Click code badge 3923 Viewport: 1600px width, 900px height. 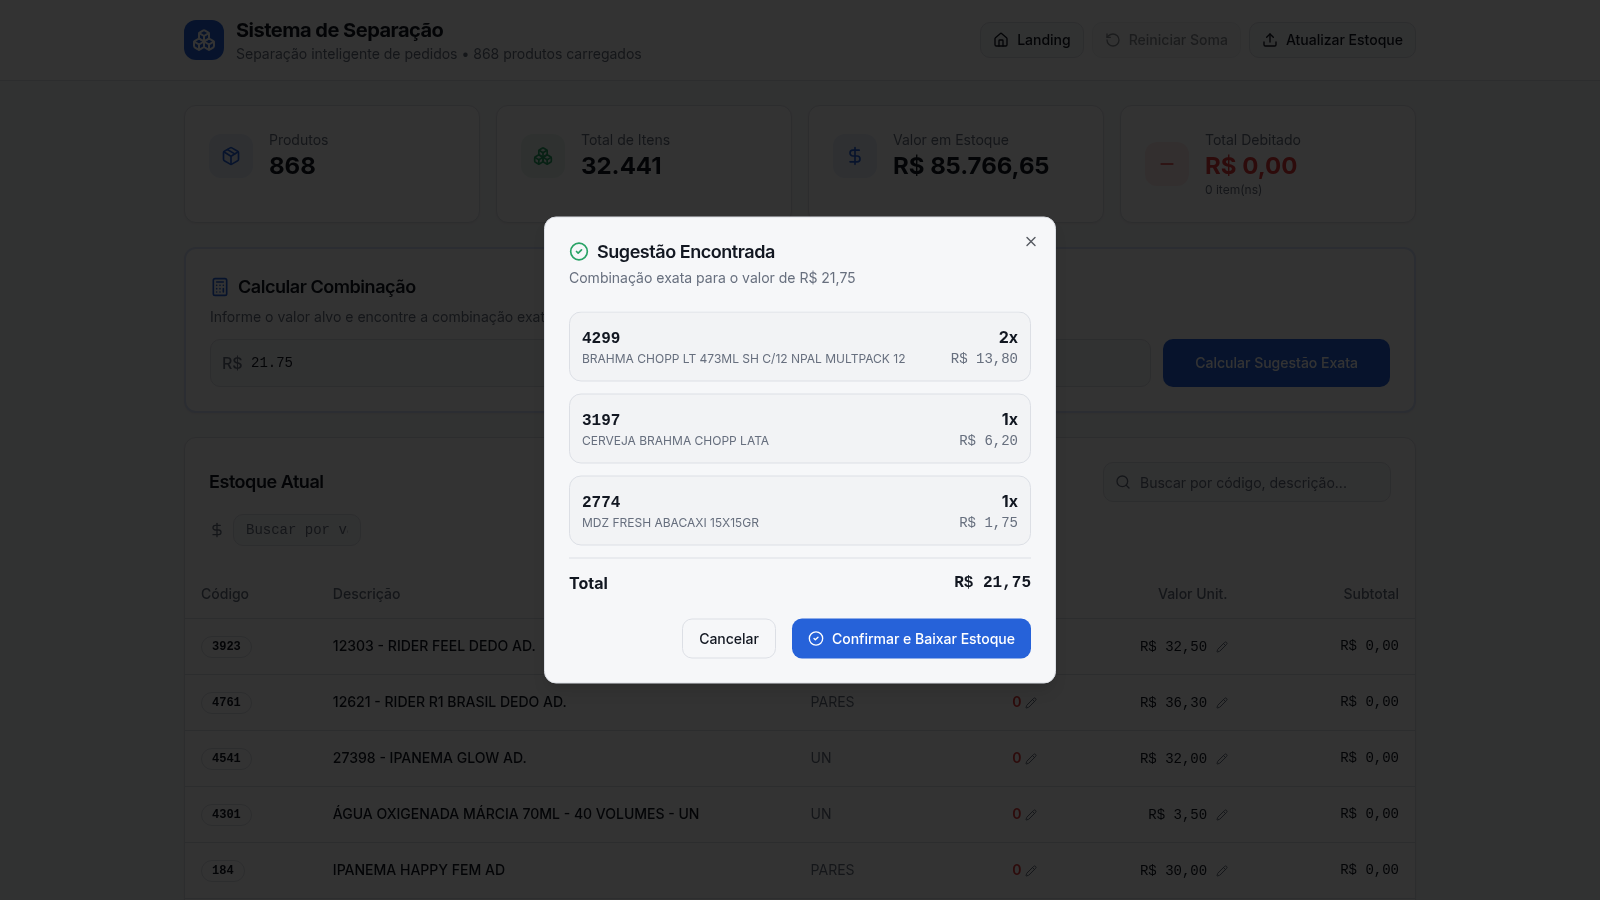click(x=226, y=646)
